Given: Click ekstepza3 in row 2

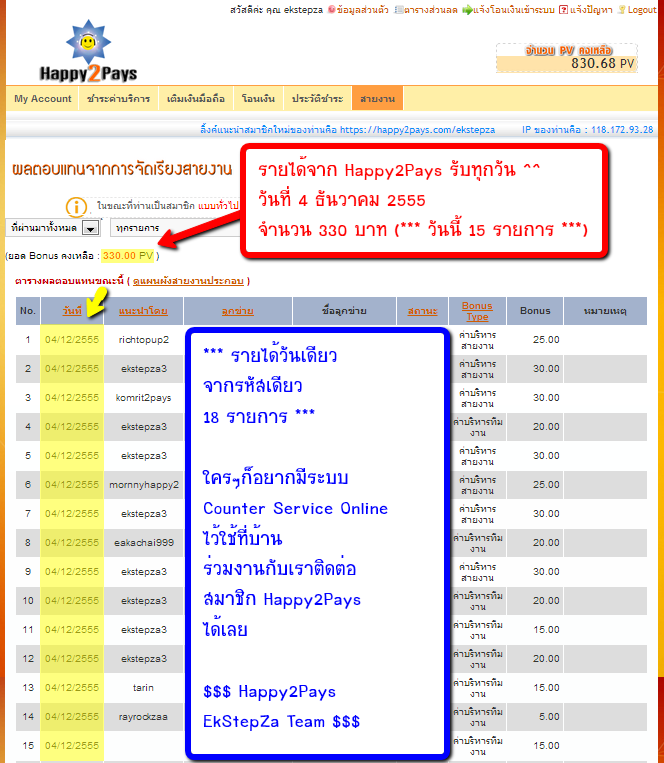Looking at the screenshot, I should [x=144, y=369].
